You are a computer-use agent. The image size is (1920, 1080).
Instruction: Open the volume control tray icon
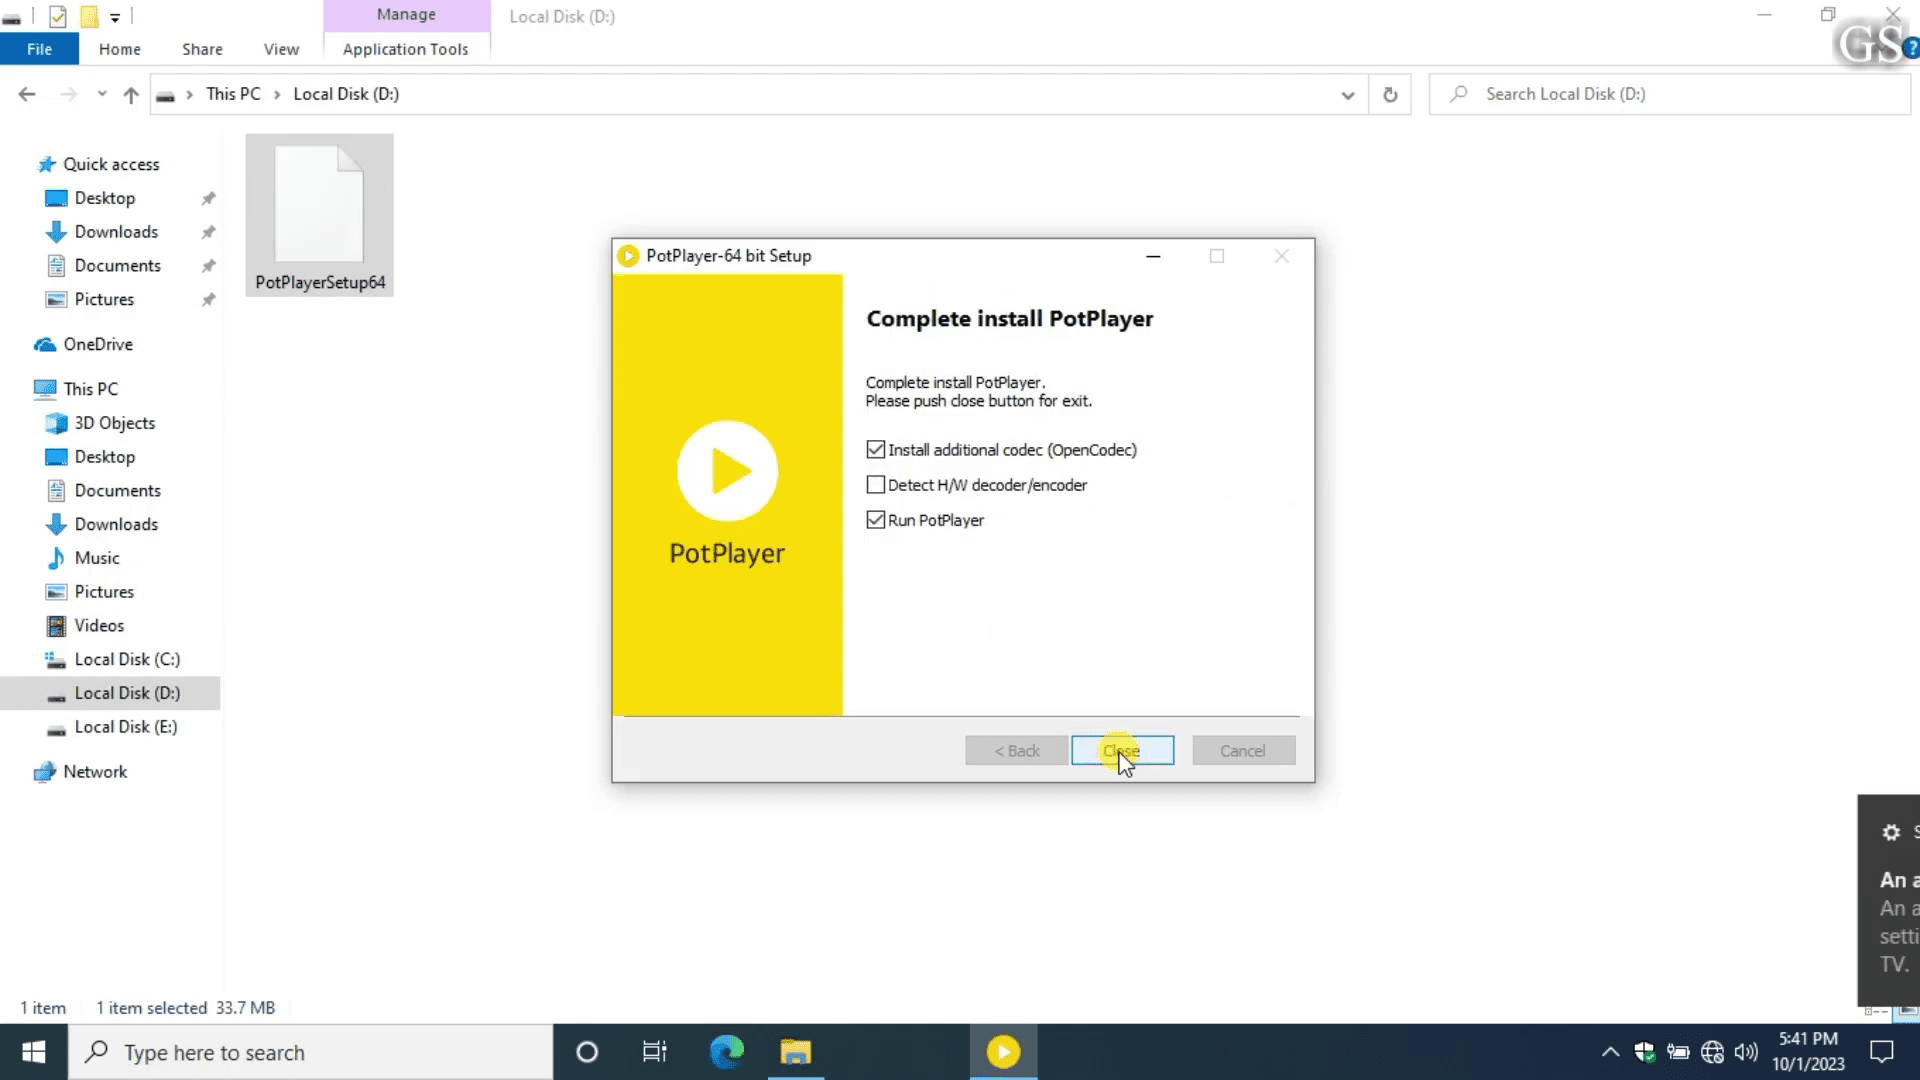tap(1746, 1052)
